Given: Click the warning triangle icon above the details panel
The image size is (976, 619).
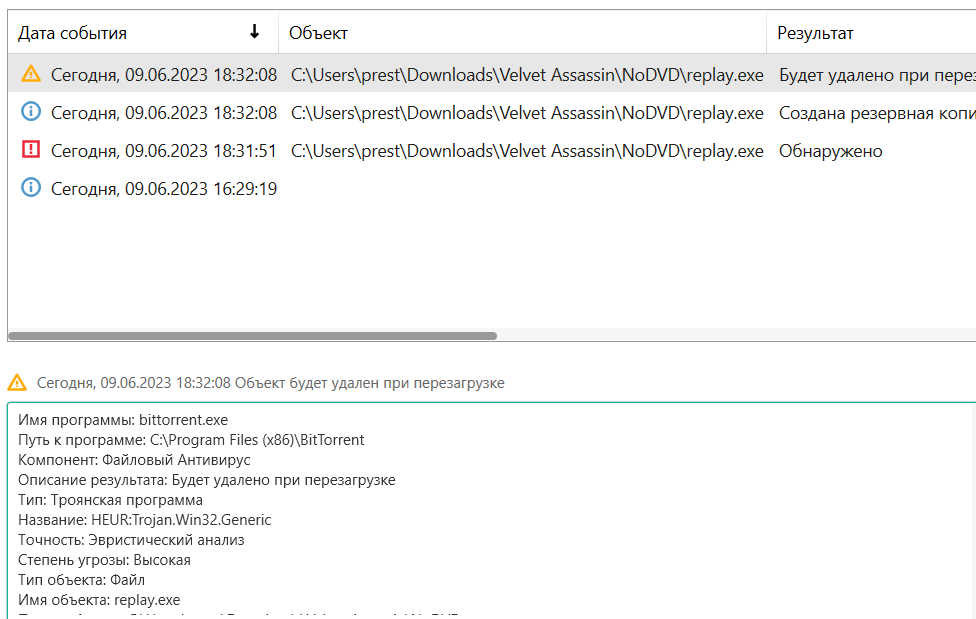Looking at the screenshot, I should click(x=17, y=383).
